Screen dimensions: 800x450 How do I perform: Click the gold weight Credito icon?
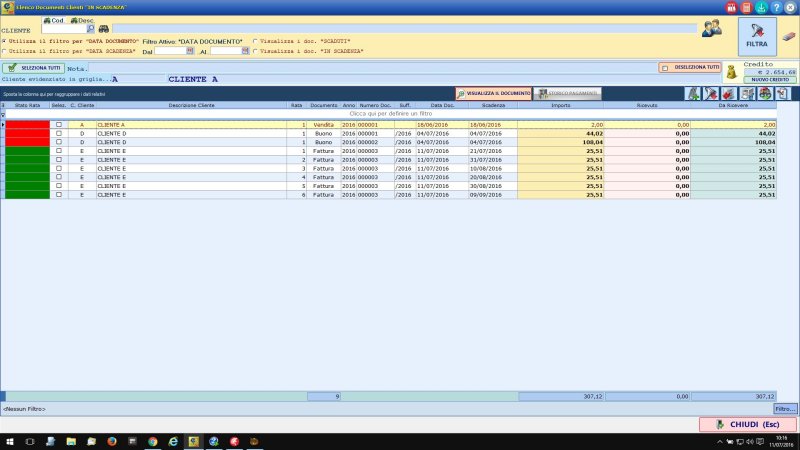coord(732,72)
